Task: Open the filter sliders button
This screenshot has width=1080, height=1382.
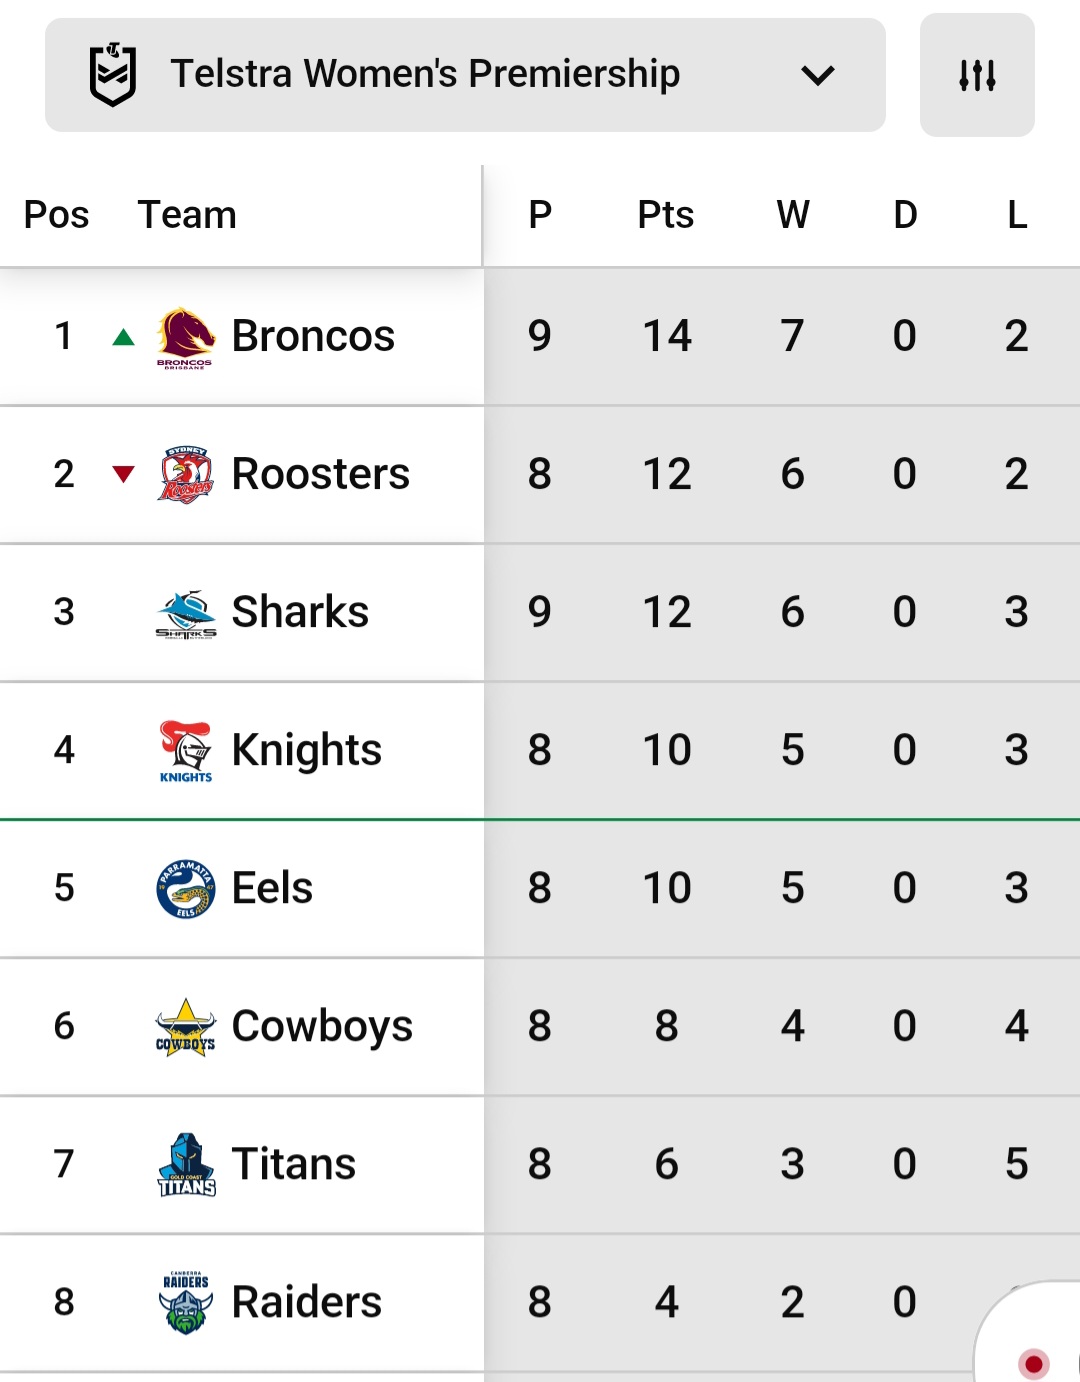Action: 977,75
